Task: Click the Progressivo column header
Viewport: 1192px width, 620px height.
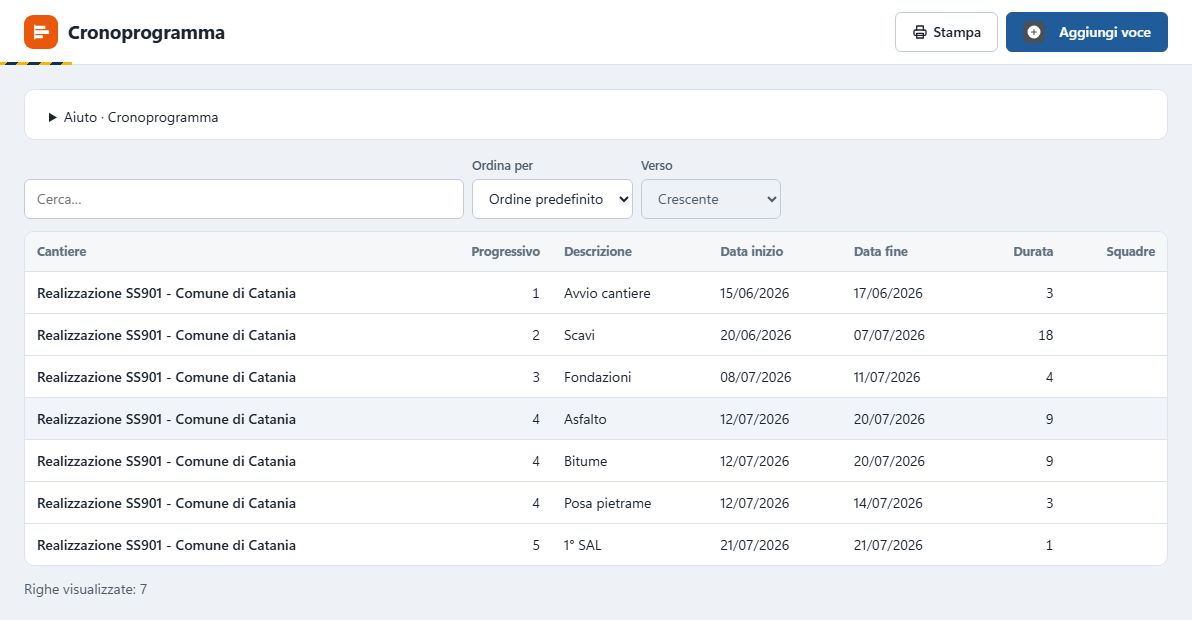Action: (506, 251)
